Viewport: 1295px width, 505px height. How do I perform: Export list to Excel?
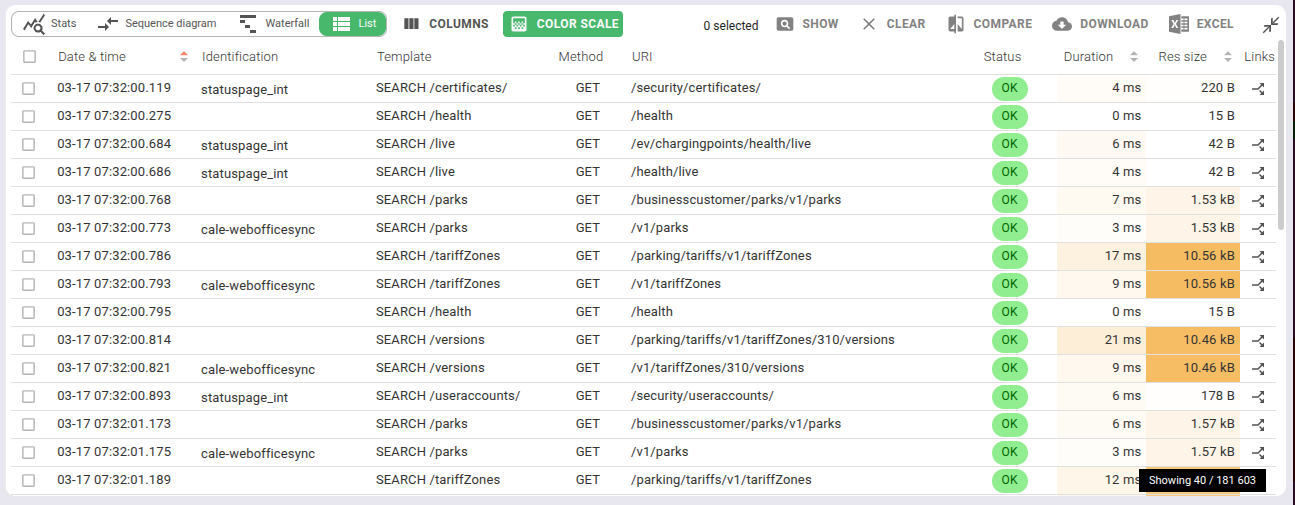pos(1201,24)
